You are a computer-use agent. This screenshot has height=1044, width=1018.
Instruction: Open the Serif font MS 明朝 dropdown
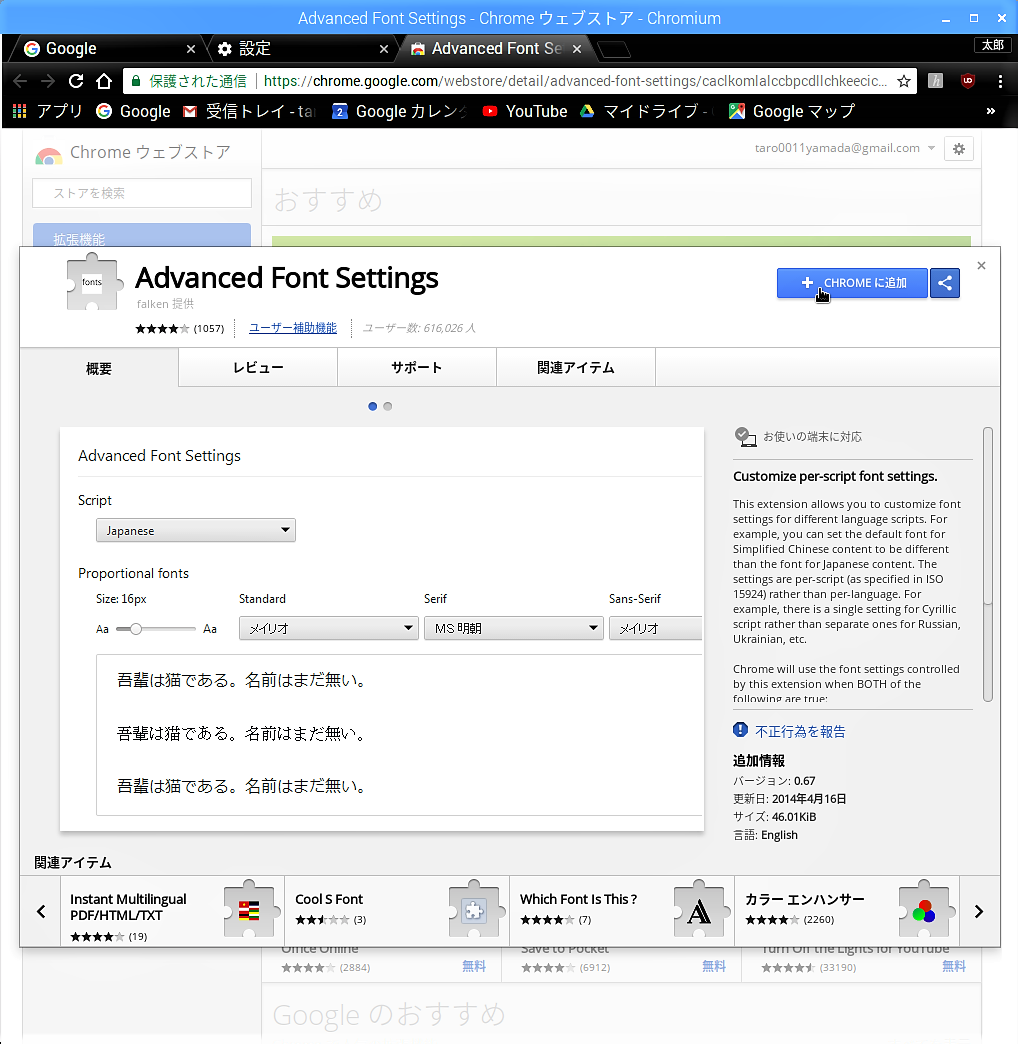pyautogui.click(x=513, y=628)
